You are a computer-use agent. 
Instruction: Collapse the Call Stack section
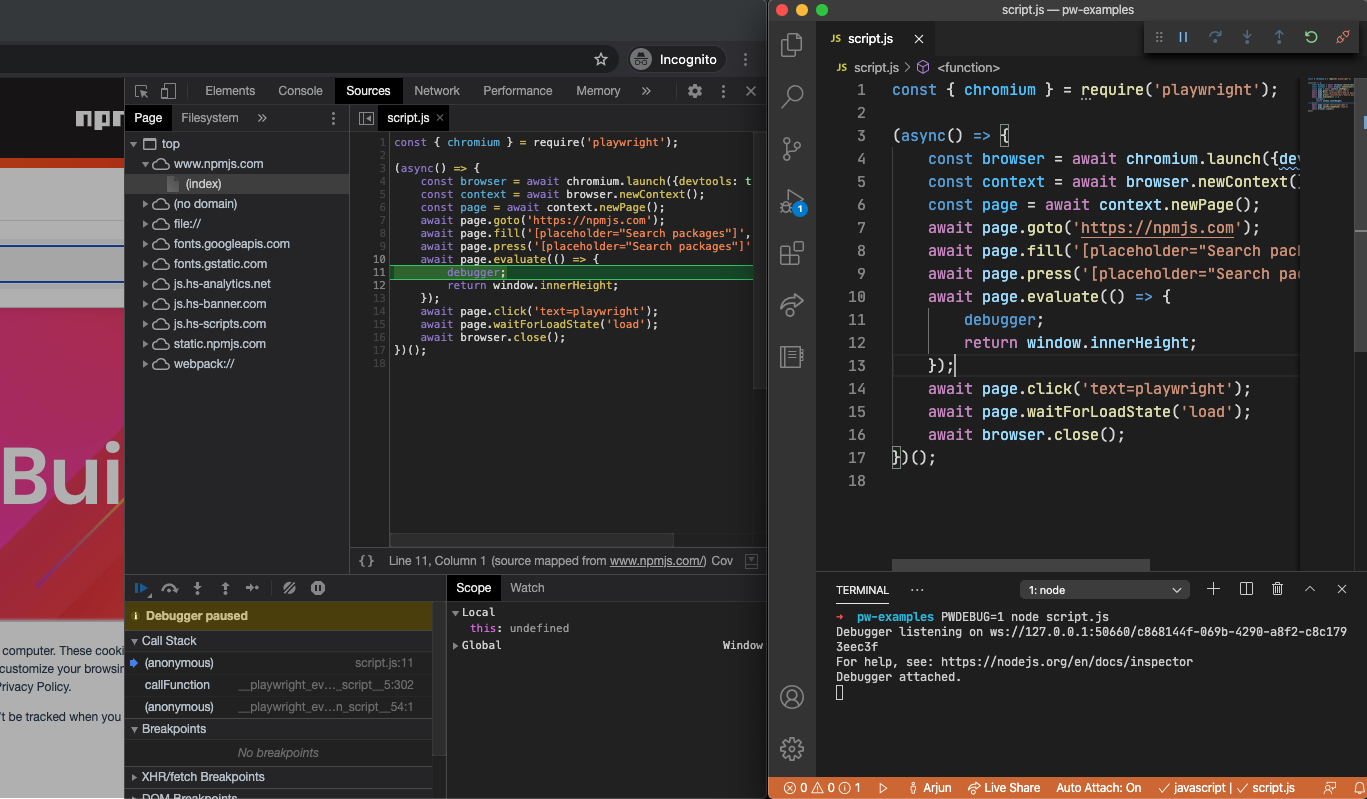(x=136, y=641)
